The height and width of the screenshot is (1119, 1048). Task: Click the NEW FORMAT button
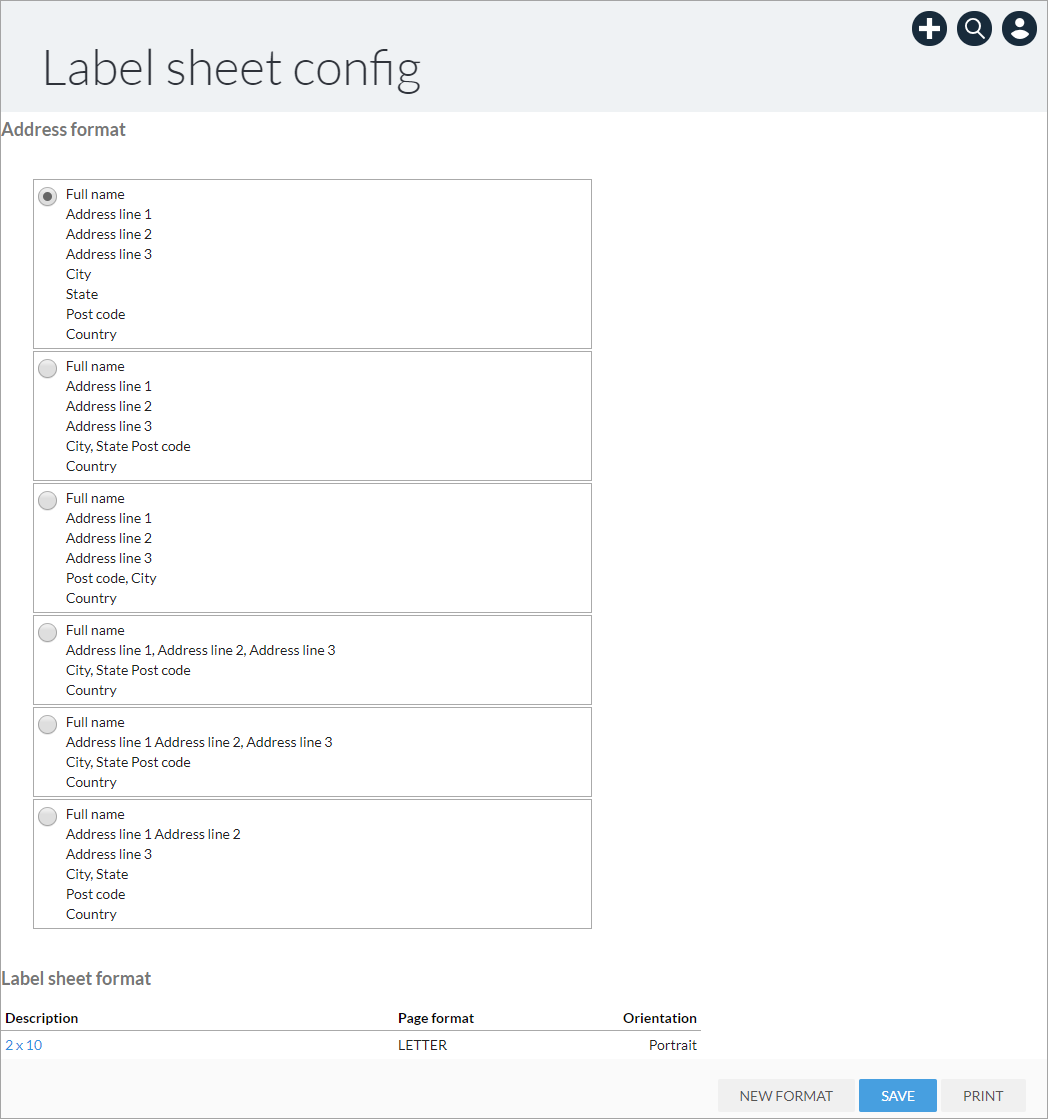coord(785,1095)
